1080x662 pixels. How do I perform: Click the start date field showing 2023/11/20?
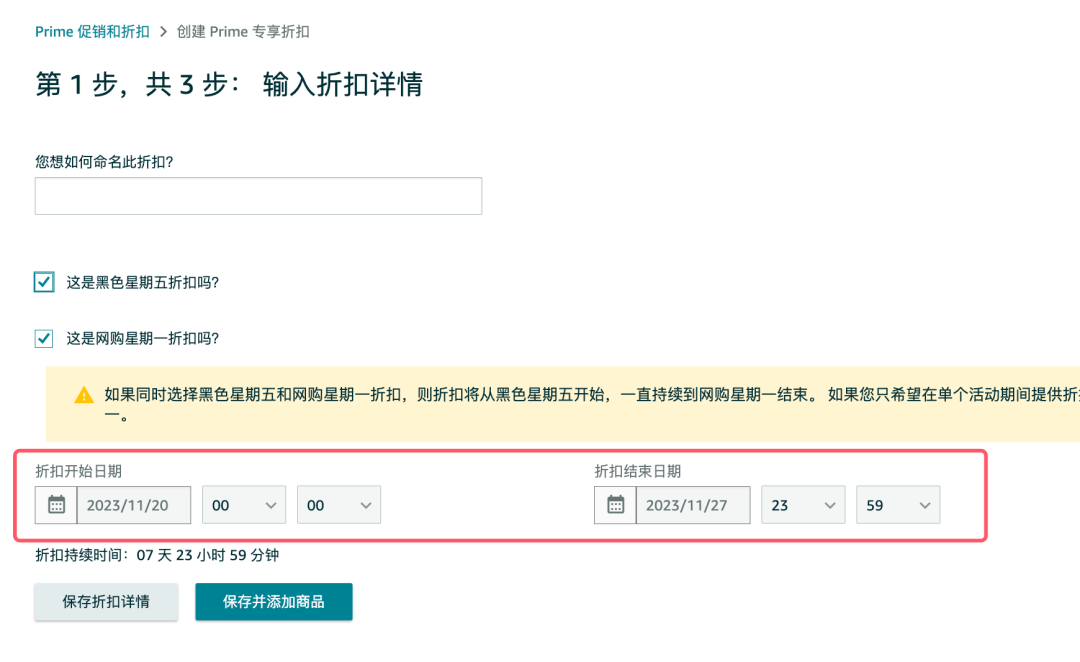[x=134, y=505]
